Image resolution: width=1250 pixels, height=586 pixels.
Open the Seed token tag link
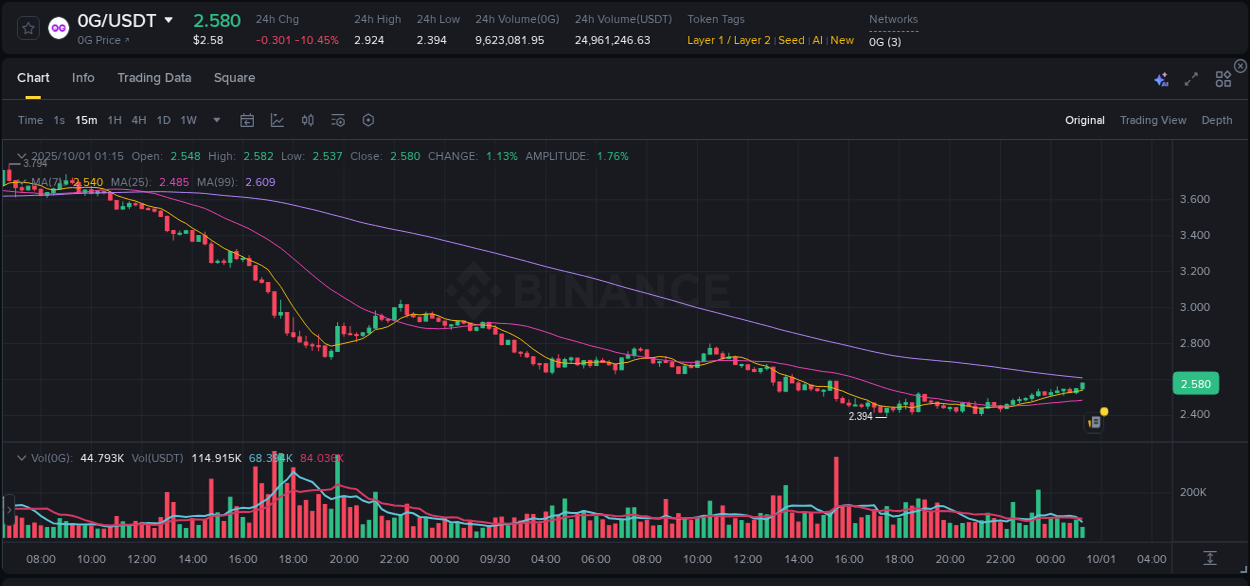[x=791, y=40]
